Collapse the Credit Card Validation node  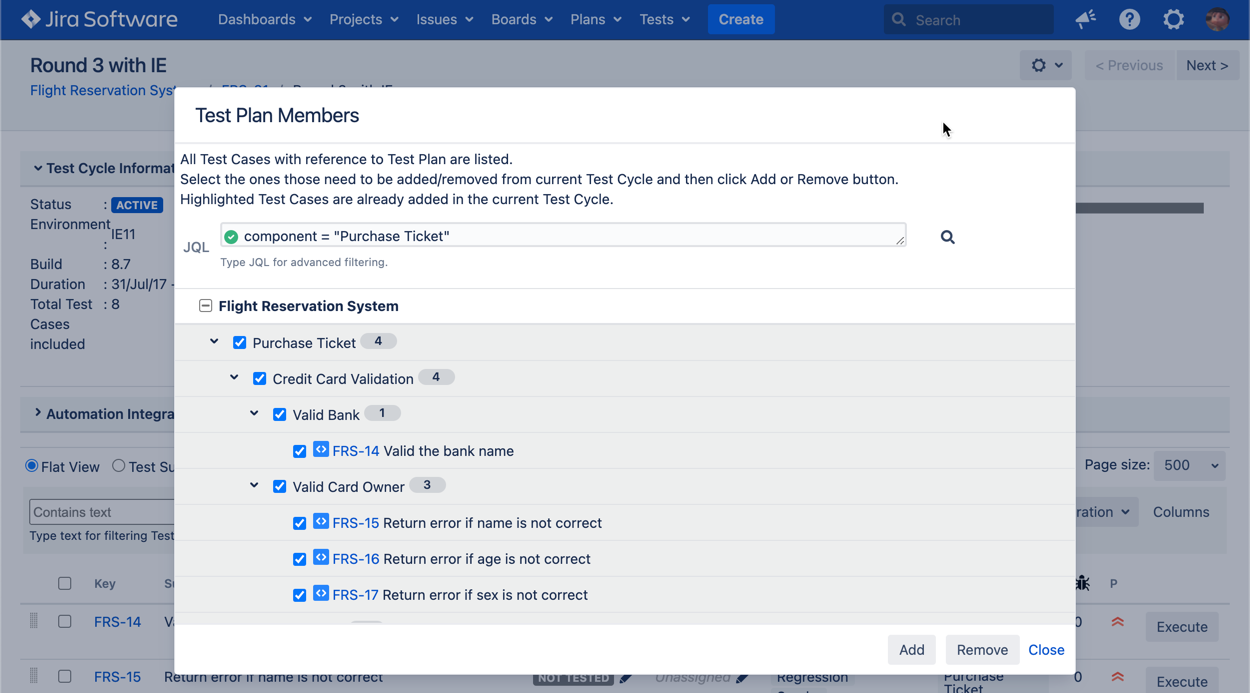(x=234, y=378)
